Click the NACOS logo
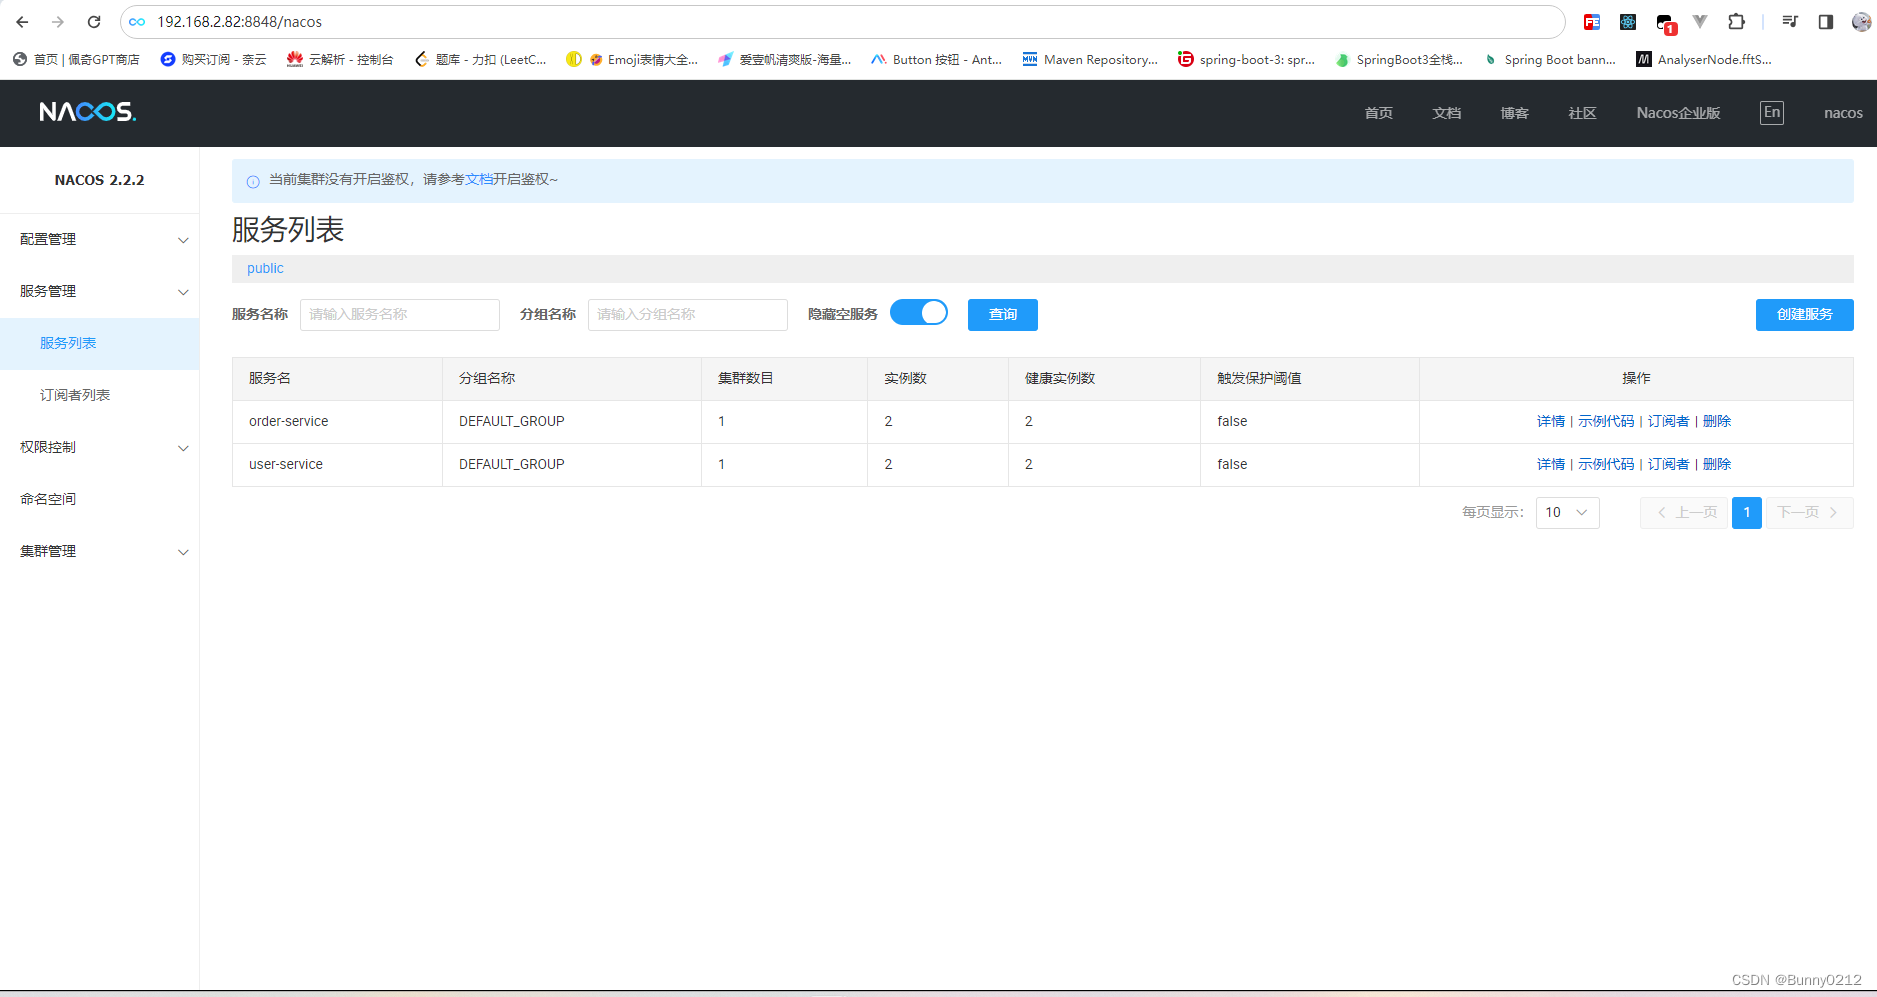The image size is (1877, 997). point(88,112)
